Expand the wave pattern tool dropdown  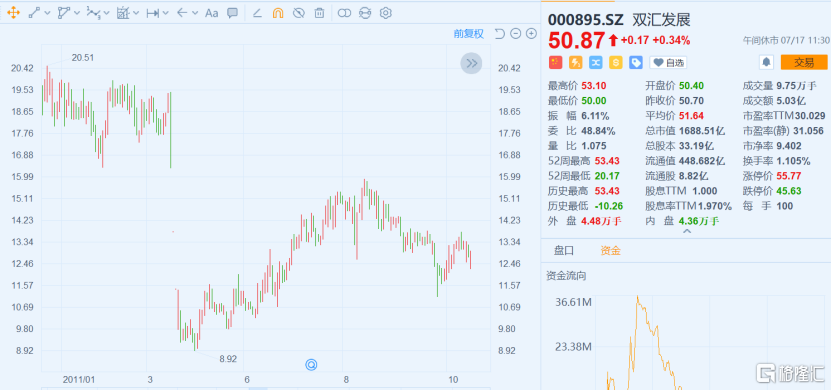(x=107, y=13)
